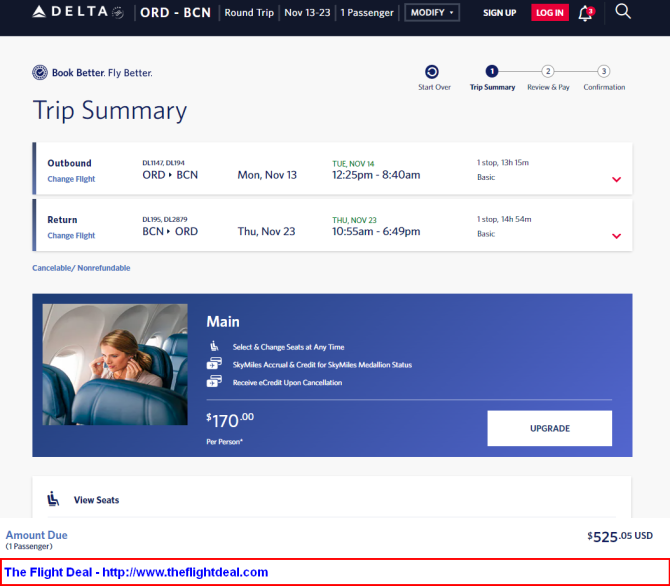670x586 pixels.
Task: Click the Book Better badge icon
Action: (40, 73)
